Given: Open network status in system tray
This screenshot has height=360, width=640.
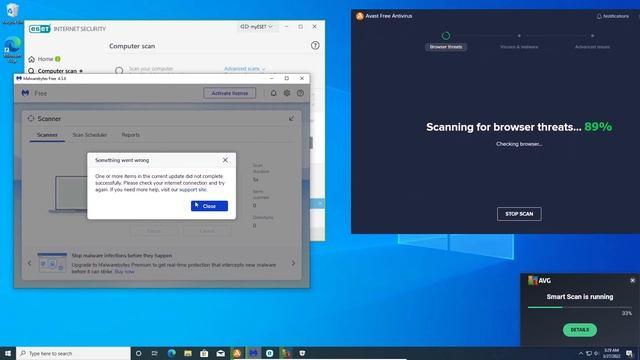Looking at the screenshot, I should coord(589,353).
